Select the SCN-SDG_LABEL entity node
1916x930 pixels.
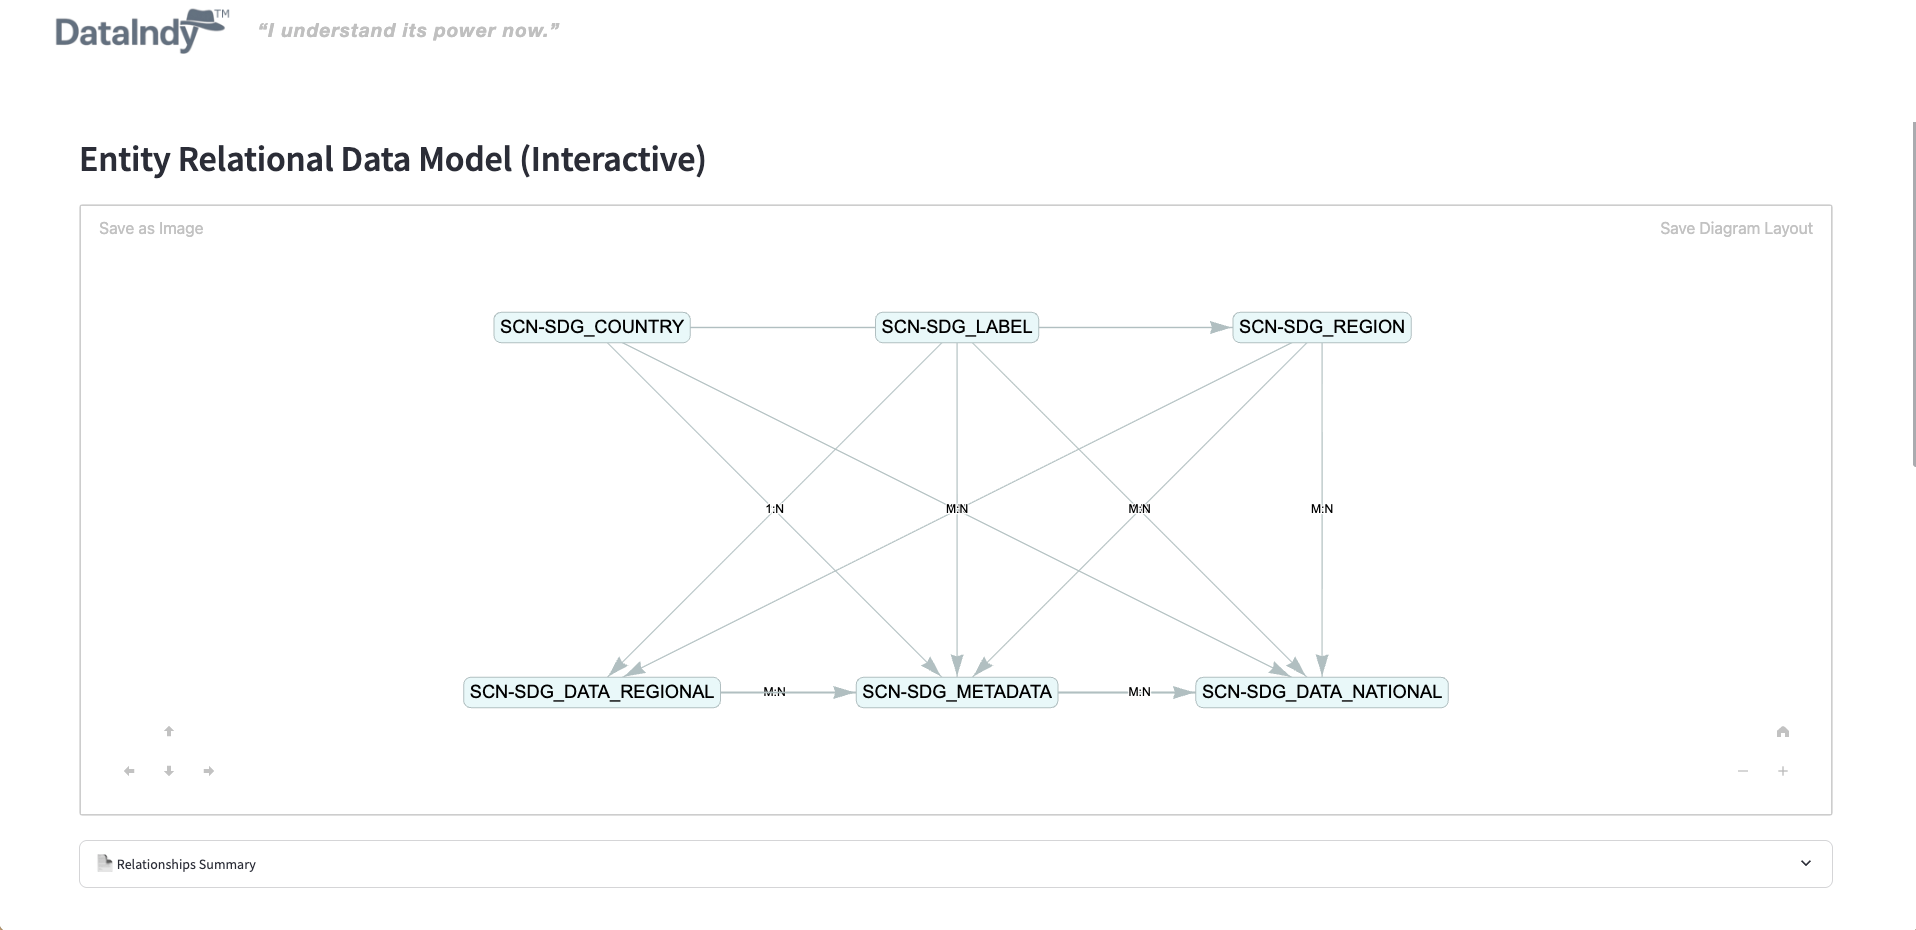coord(956,327)
